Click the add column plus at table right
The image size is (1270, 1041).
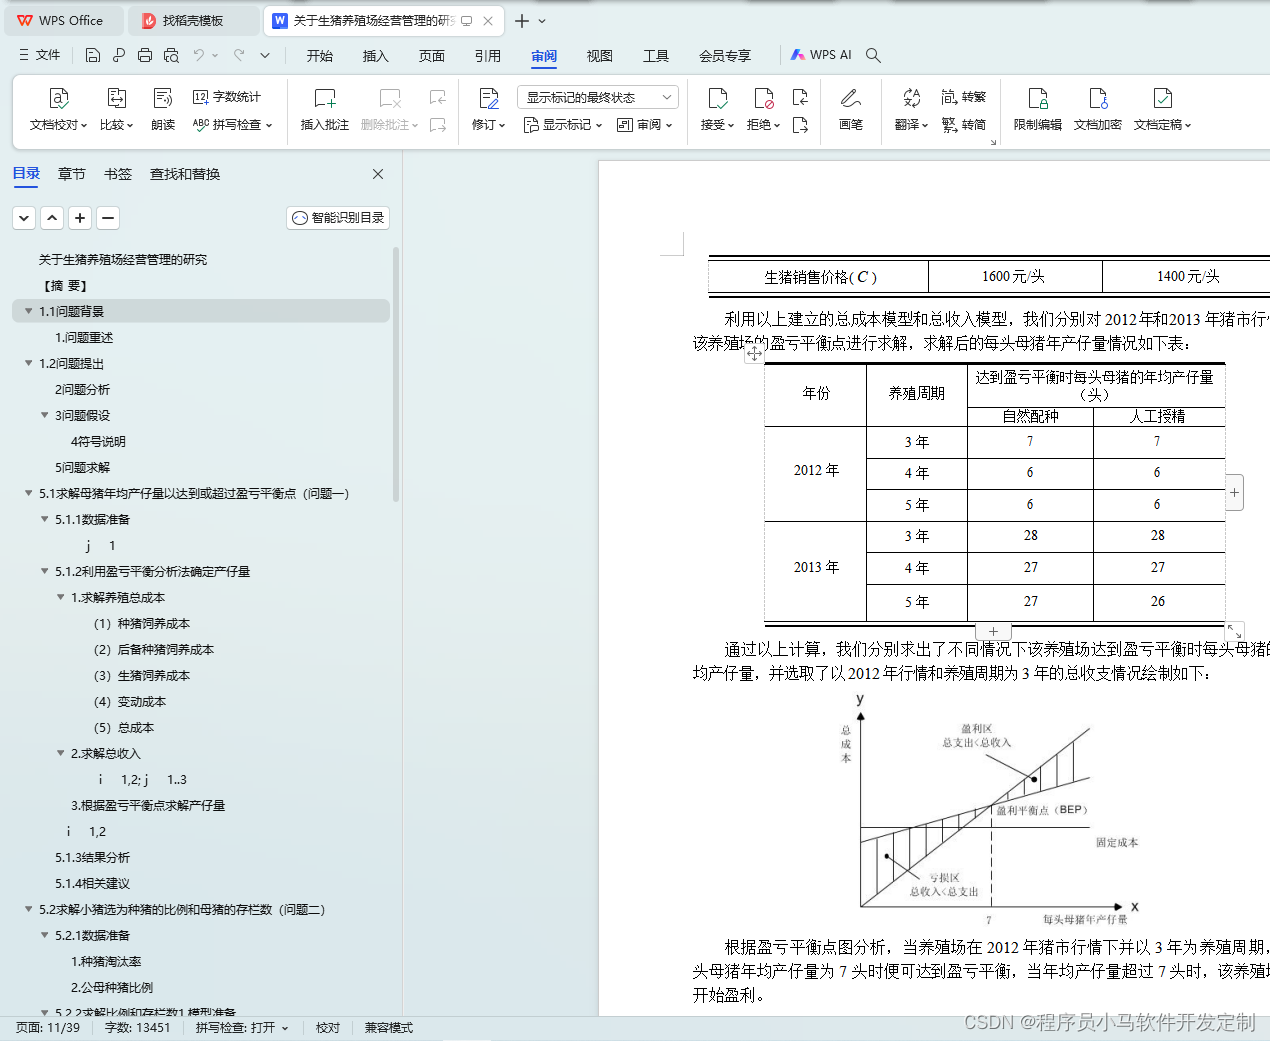click(x=1235, y=492)
